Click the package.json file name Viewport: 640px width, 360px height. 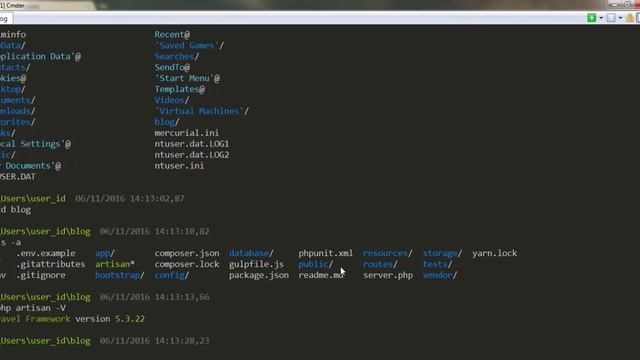pyautogui.click(x=259, y=276)
